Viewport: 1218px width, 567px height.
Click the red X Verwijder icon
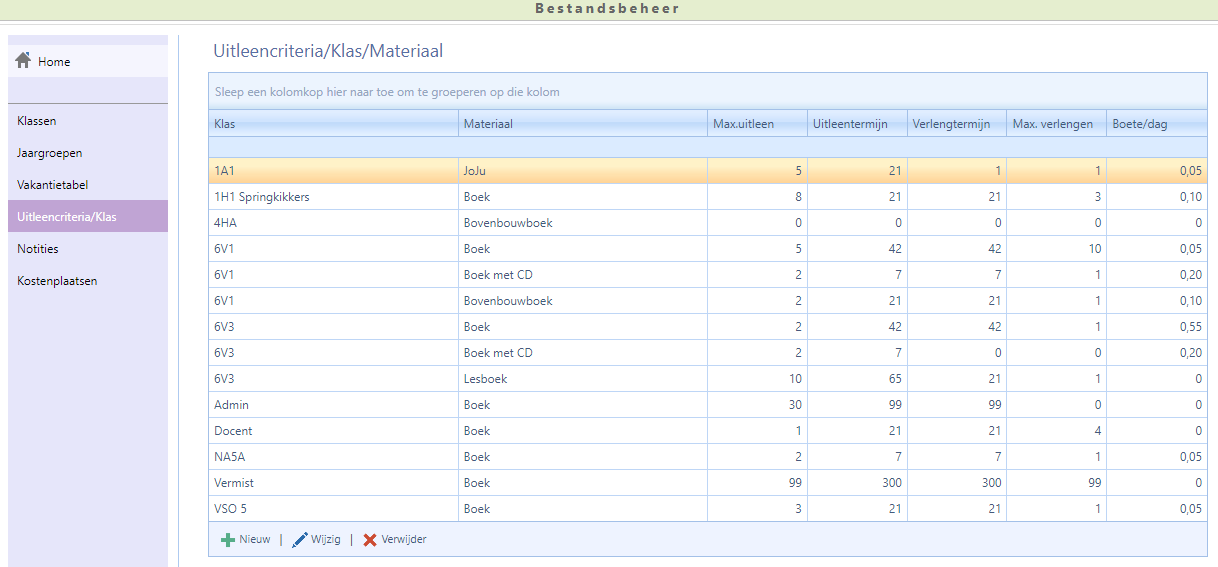pyautogui.click(x=370, y=540)
